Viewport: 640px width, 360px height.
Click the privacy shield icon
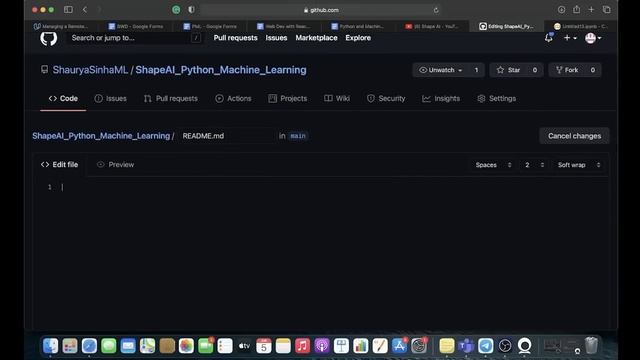pos(191,9)
